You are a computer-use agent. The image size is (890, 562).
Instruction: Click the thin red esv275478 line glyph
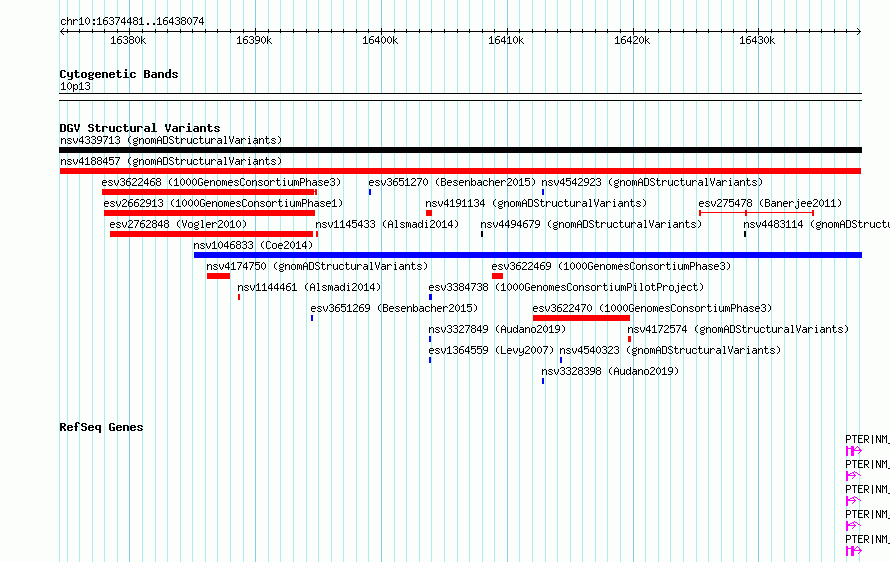click(x=757, y=213)
